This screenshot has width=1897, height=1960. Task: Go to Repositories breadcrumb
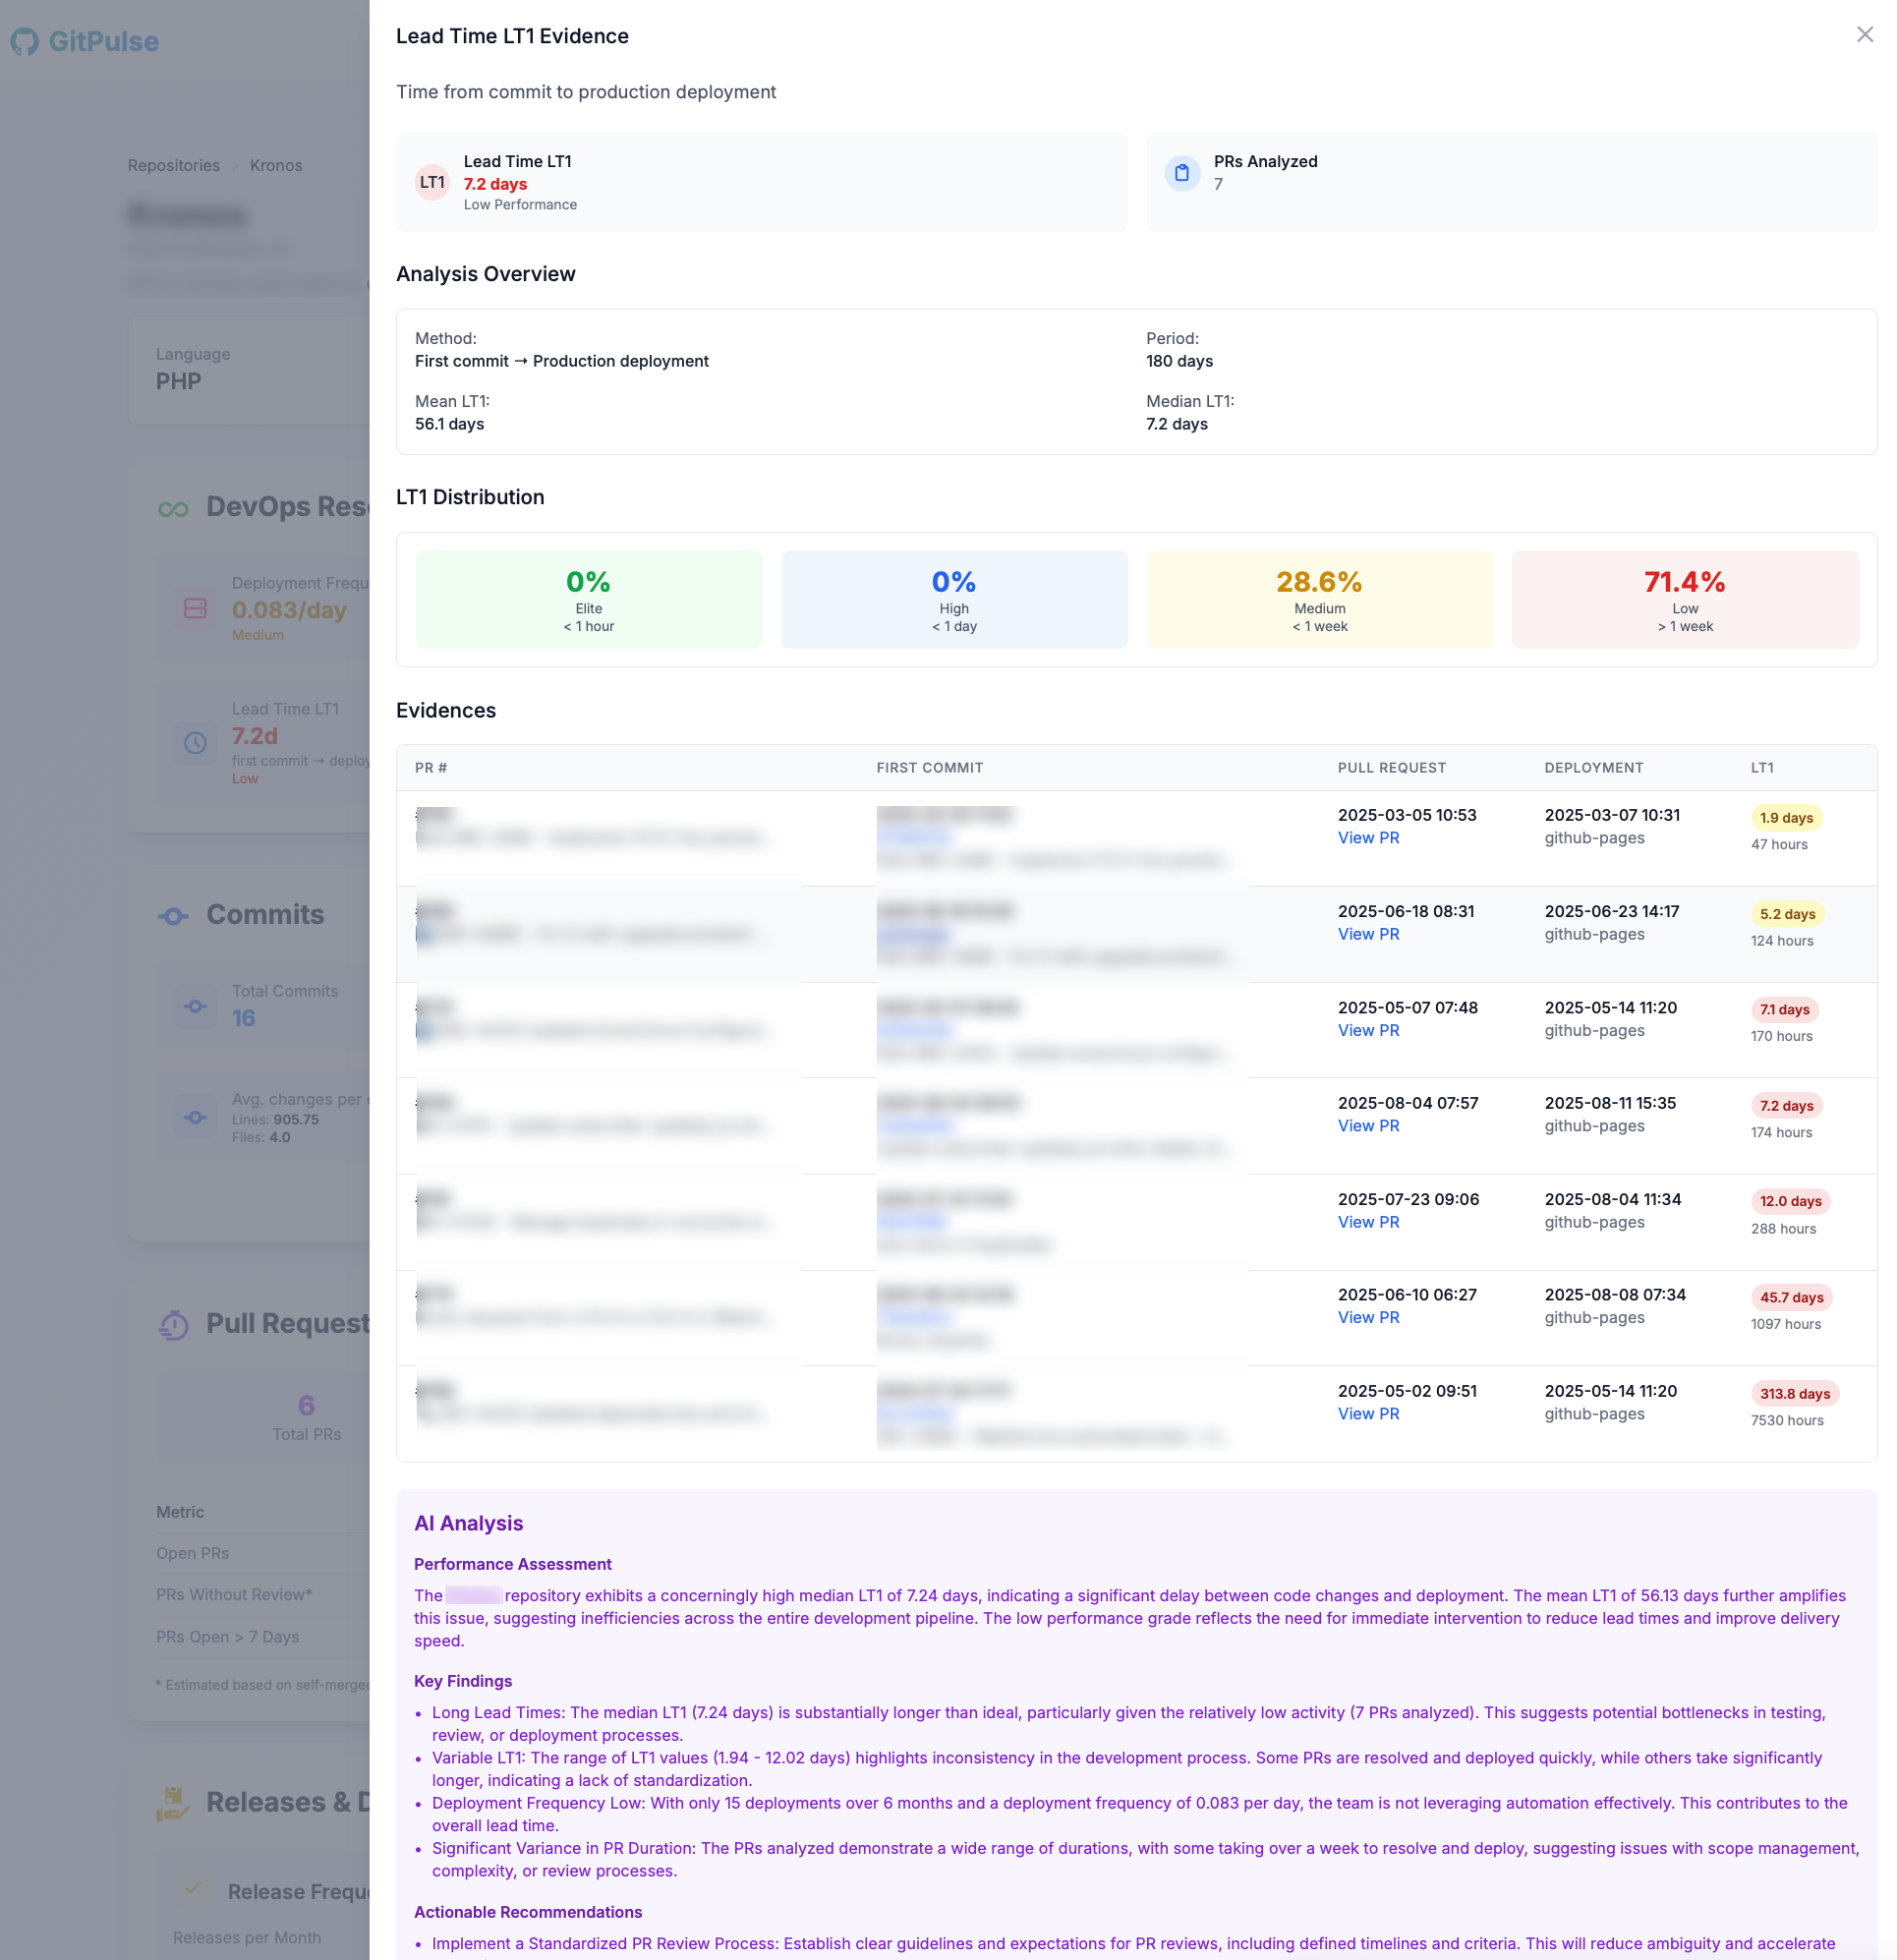point(173,165)
